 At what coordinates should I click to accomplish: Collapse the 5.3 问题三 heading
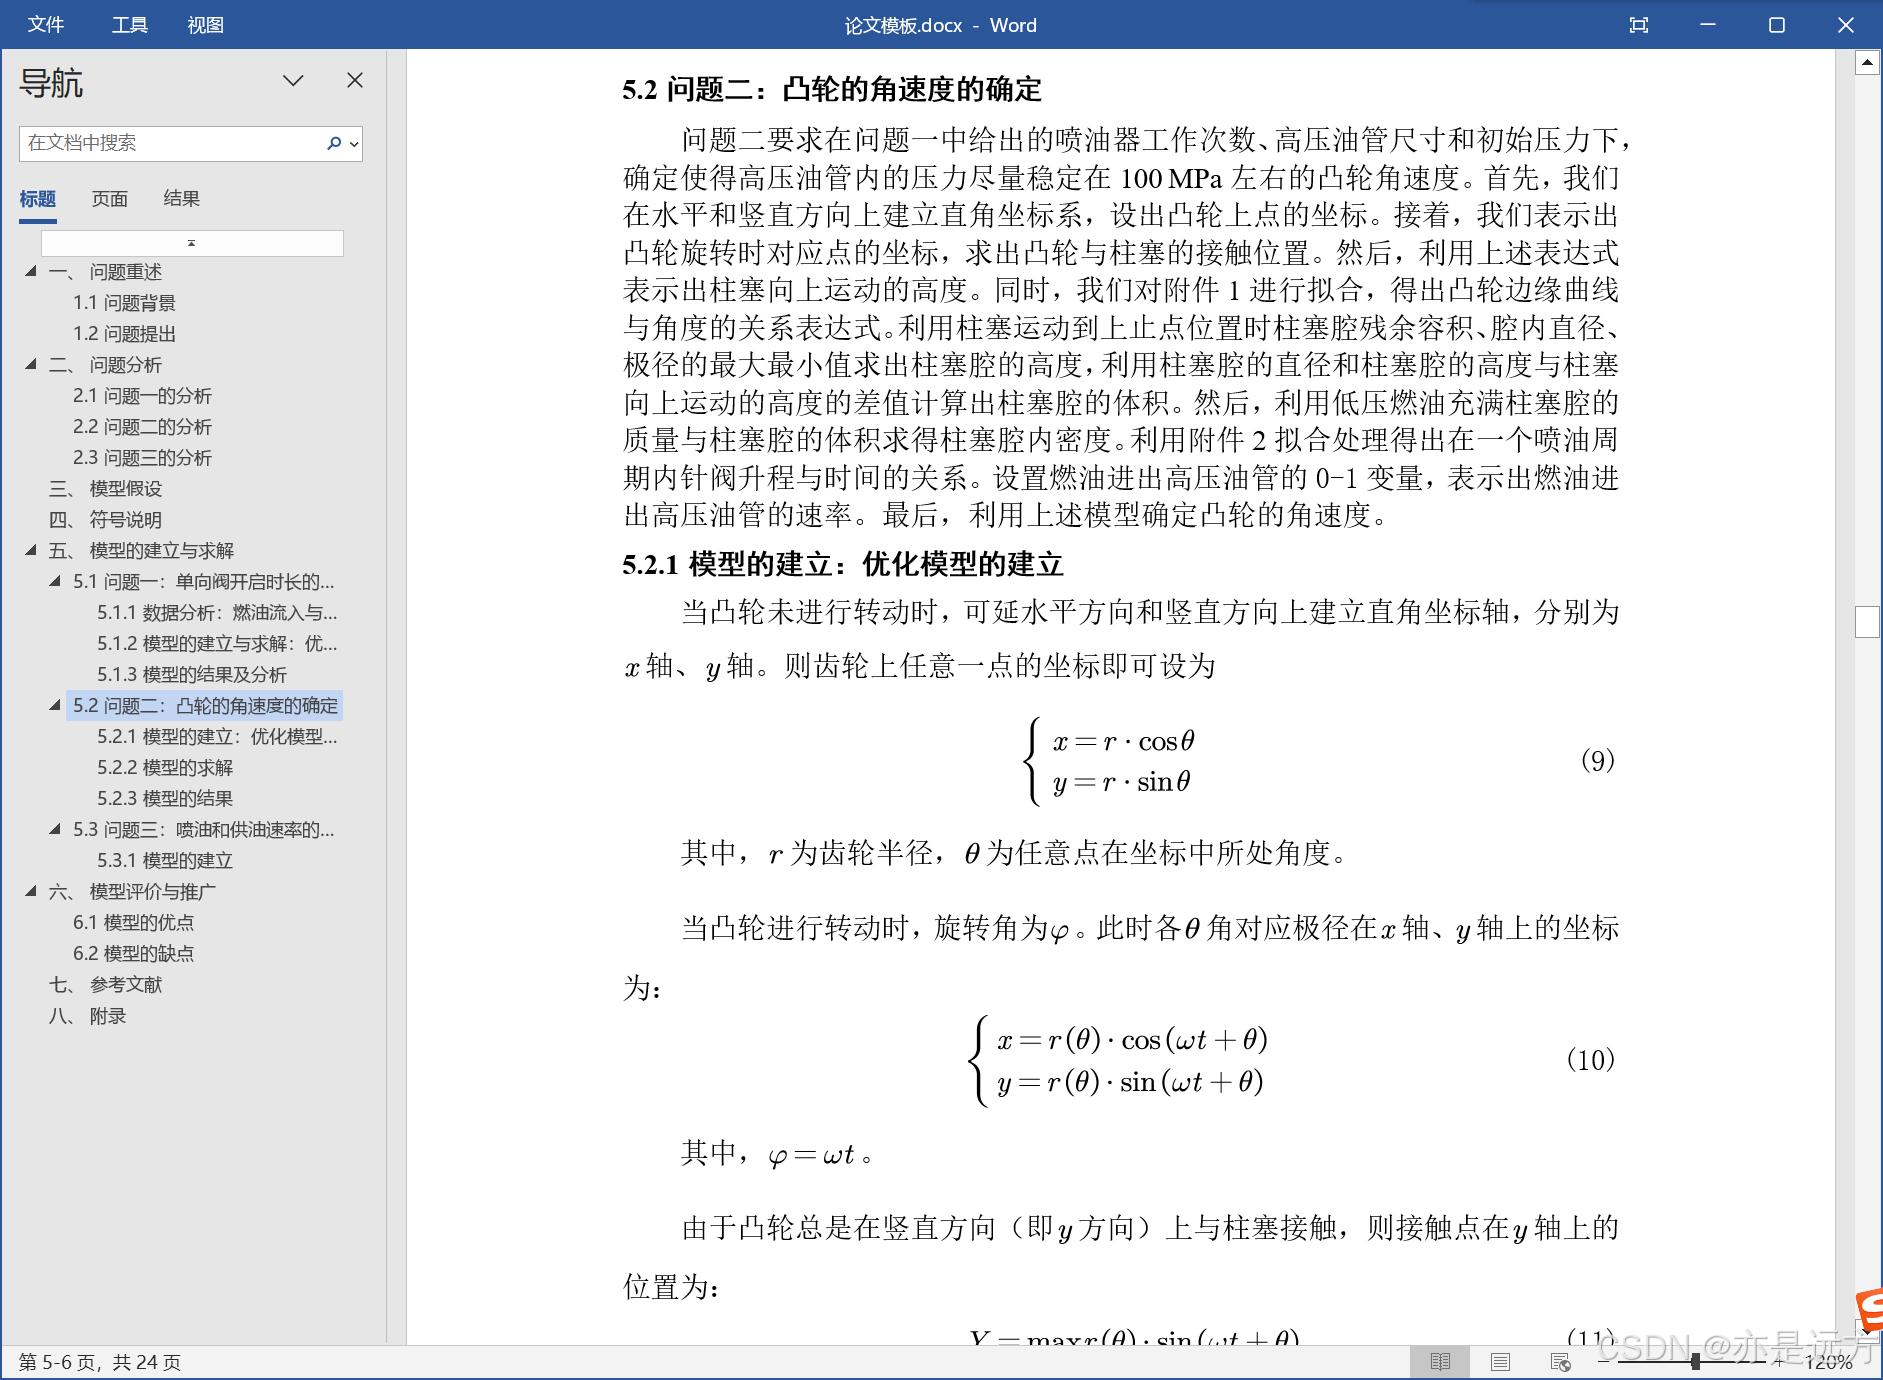[55, 829]
